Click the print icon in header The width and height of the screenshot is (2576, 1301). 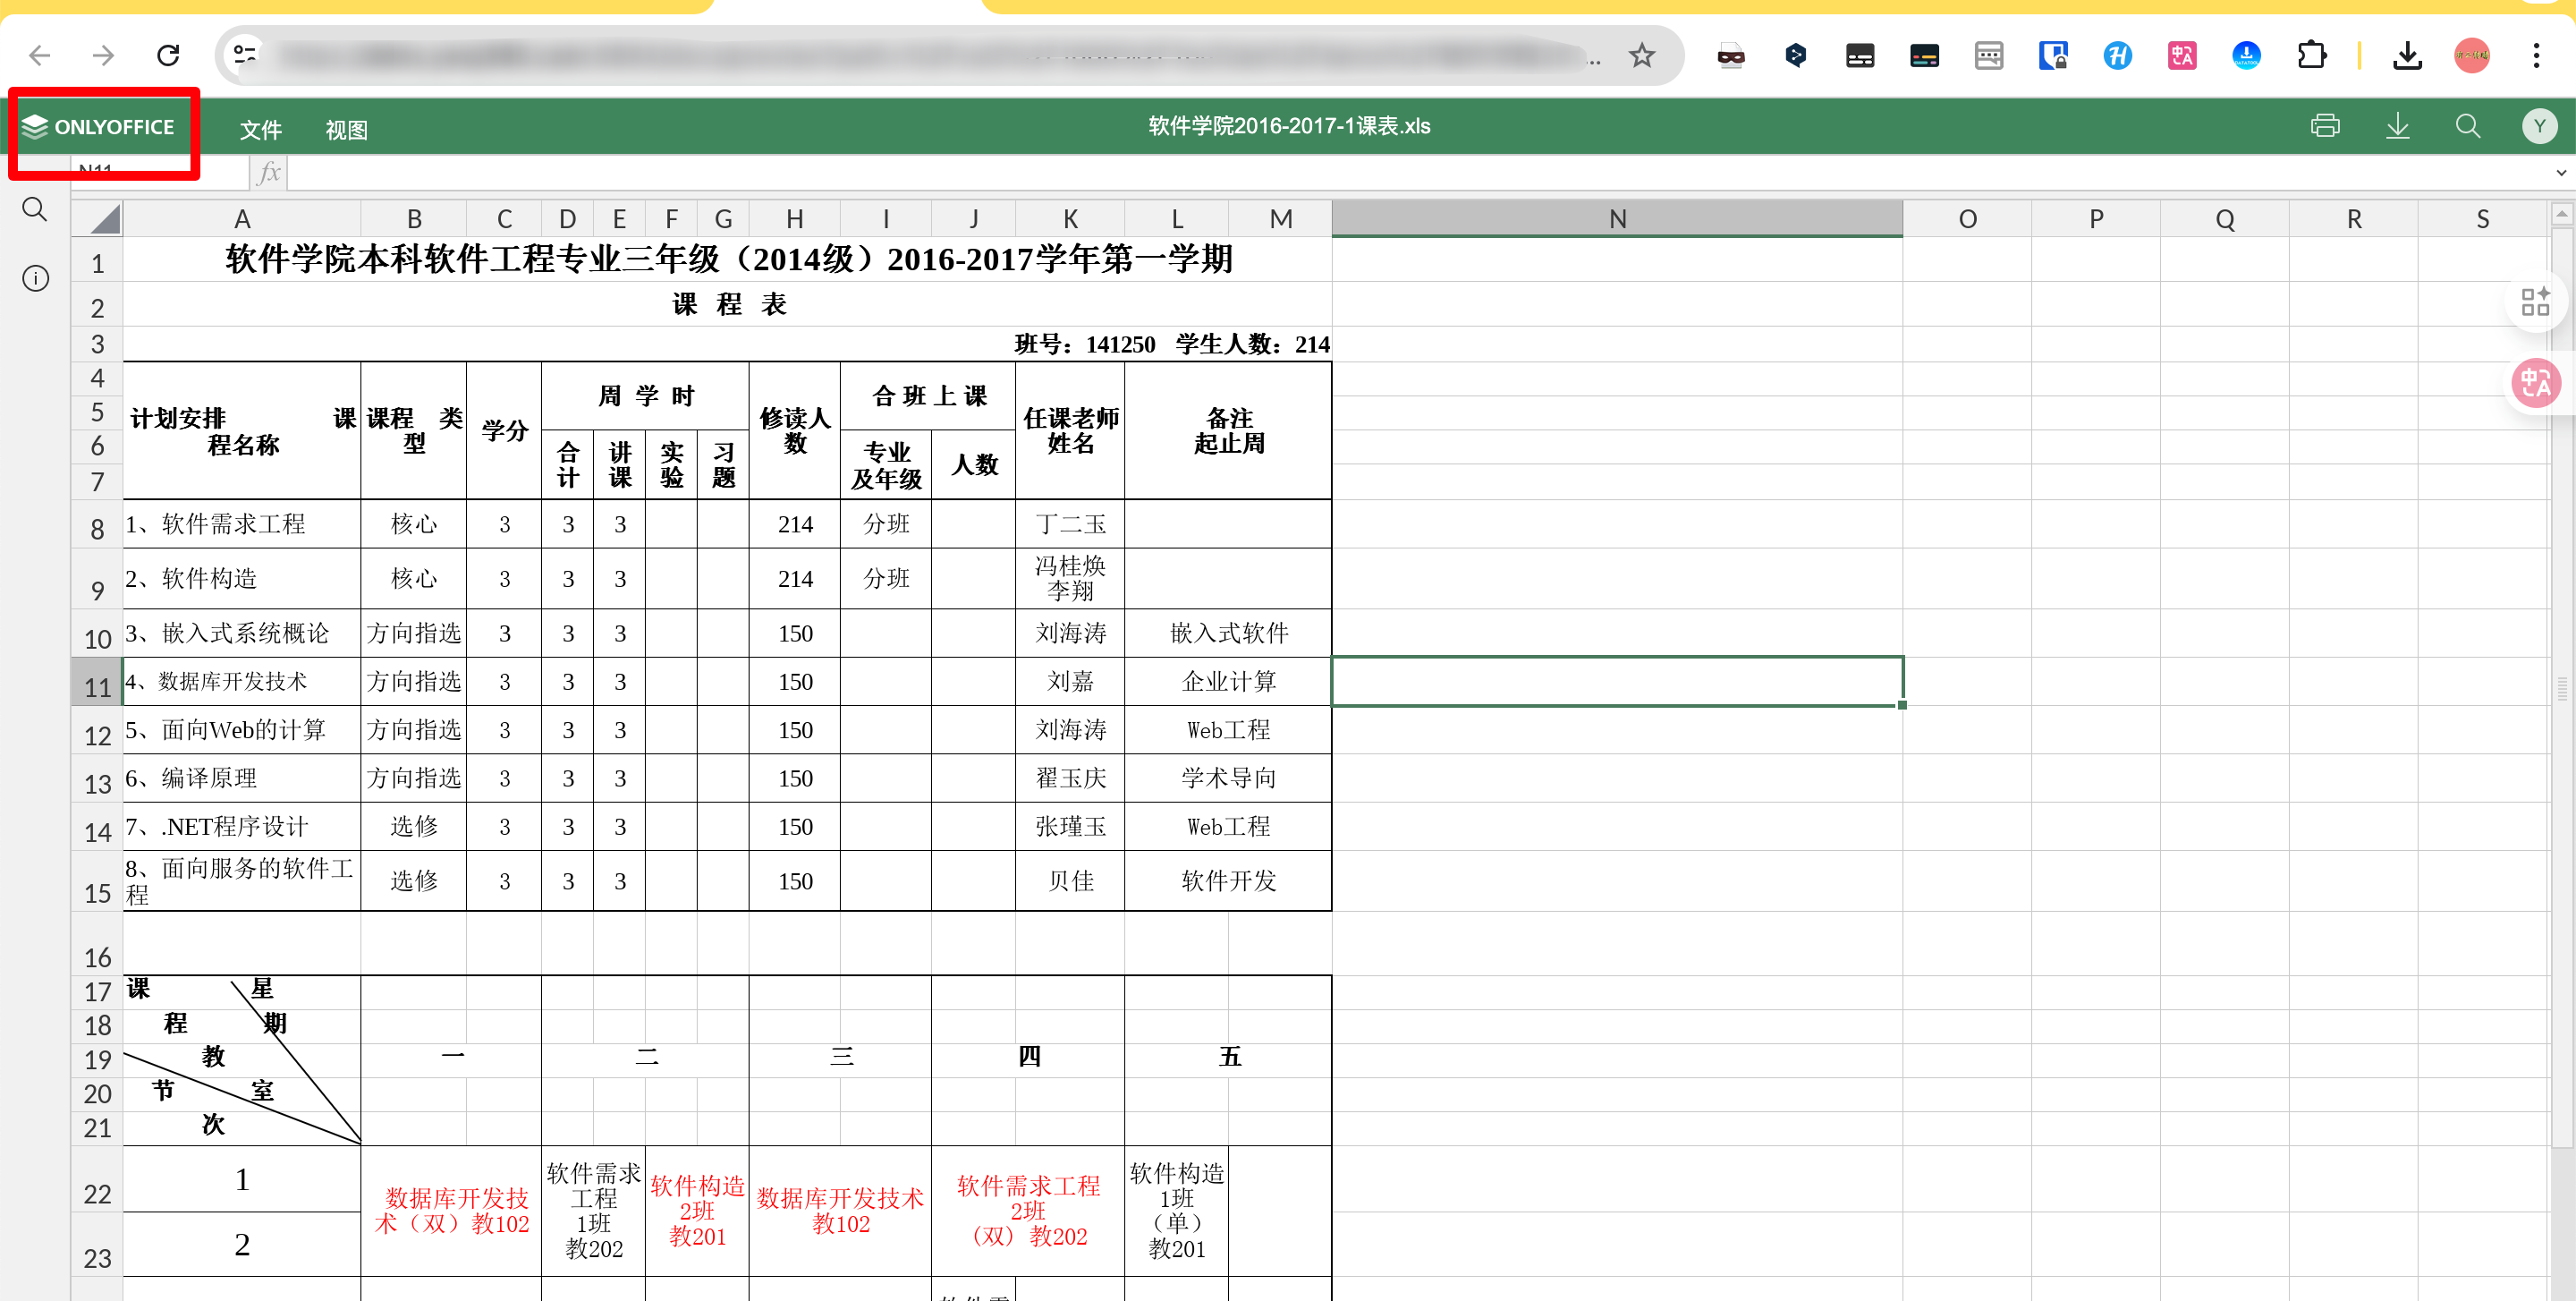pos(2324,126)
